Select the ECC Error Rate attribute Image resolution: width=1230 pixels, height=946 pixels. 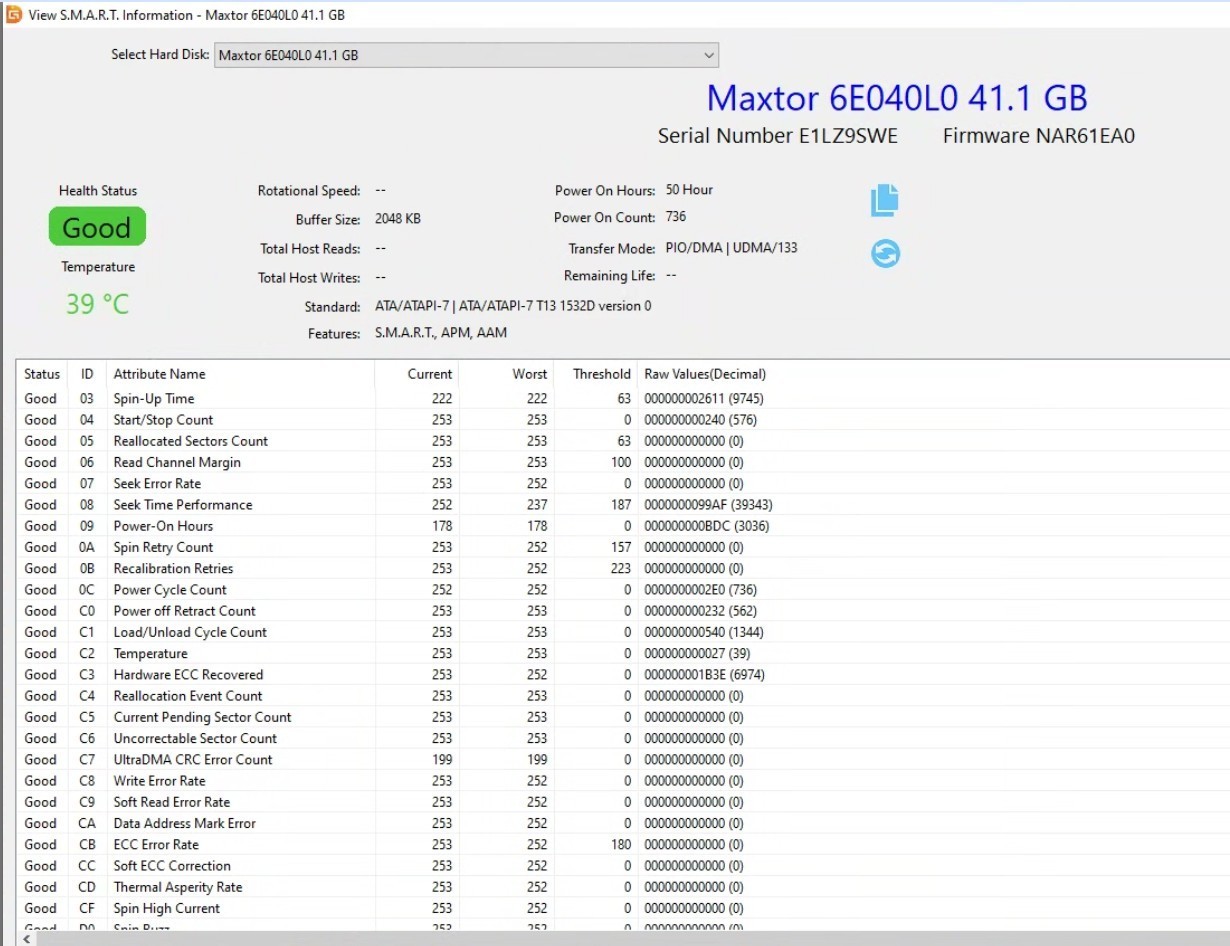click(x=624, y=844)
